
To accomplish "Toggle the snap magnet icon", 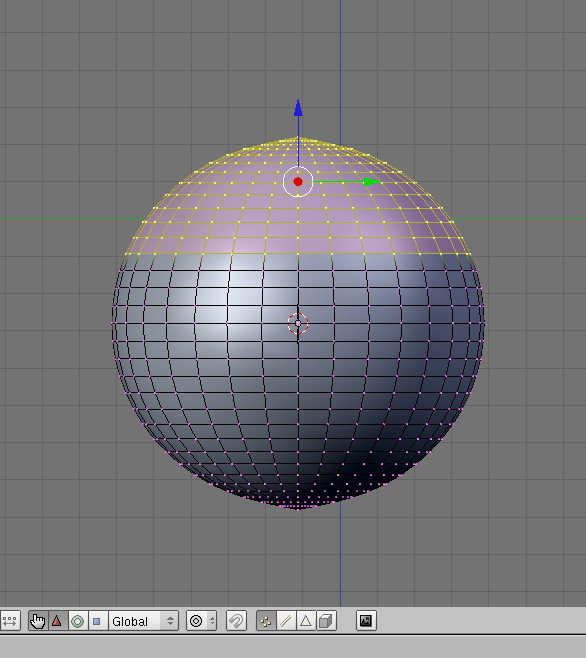I will click(236, 621).
